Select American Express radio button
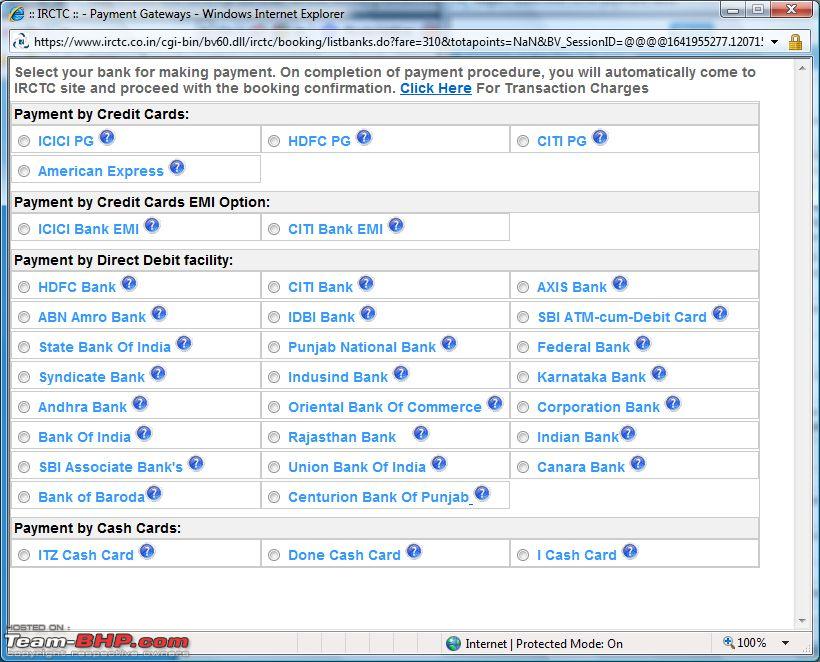Screen dimensions: 820x662 (x=24, y=171)
